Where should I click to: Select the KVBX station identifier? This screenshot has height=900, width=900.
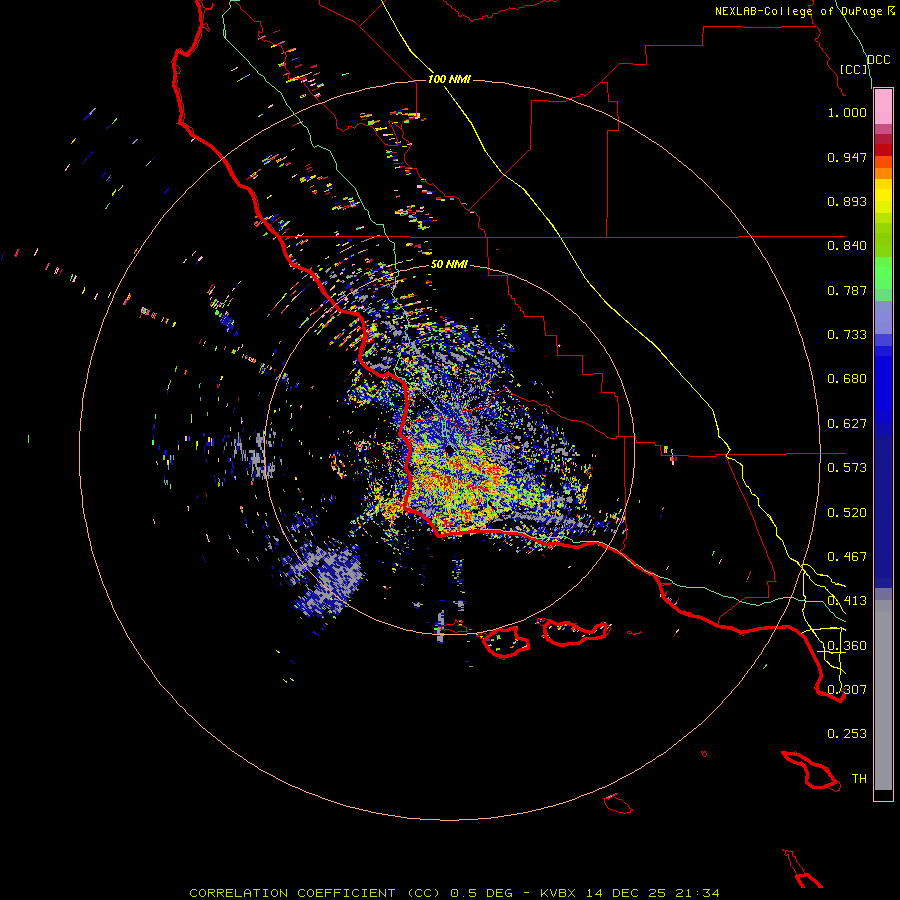coord(558,893)
